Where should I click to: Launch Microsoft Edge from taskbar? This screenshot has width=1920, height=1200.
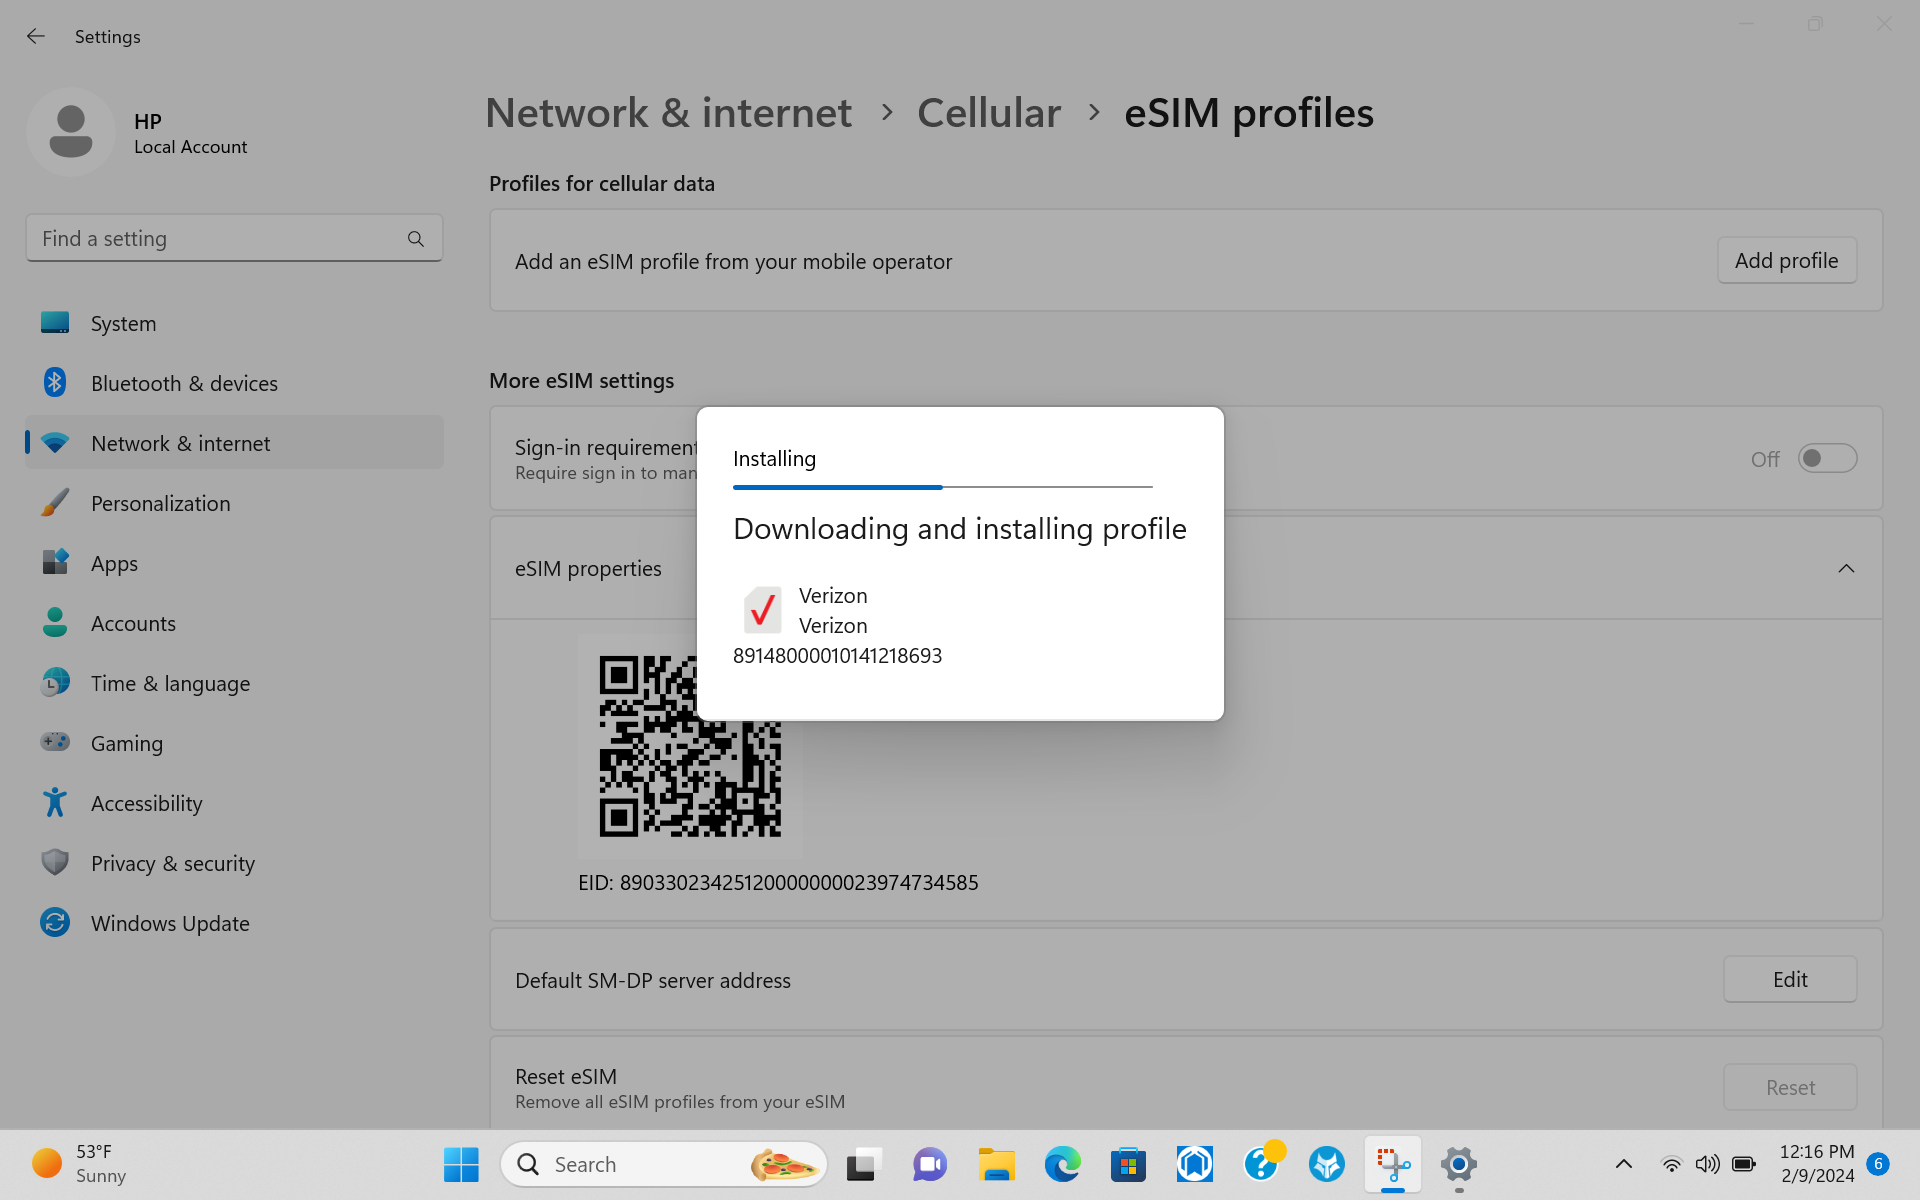click(1062, 1164)
